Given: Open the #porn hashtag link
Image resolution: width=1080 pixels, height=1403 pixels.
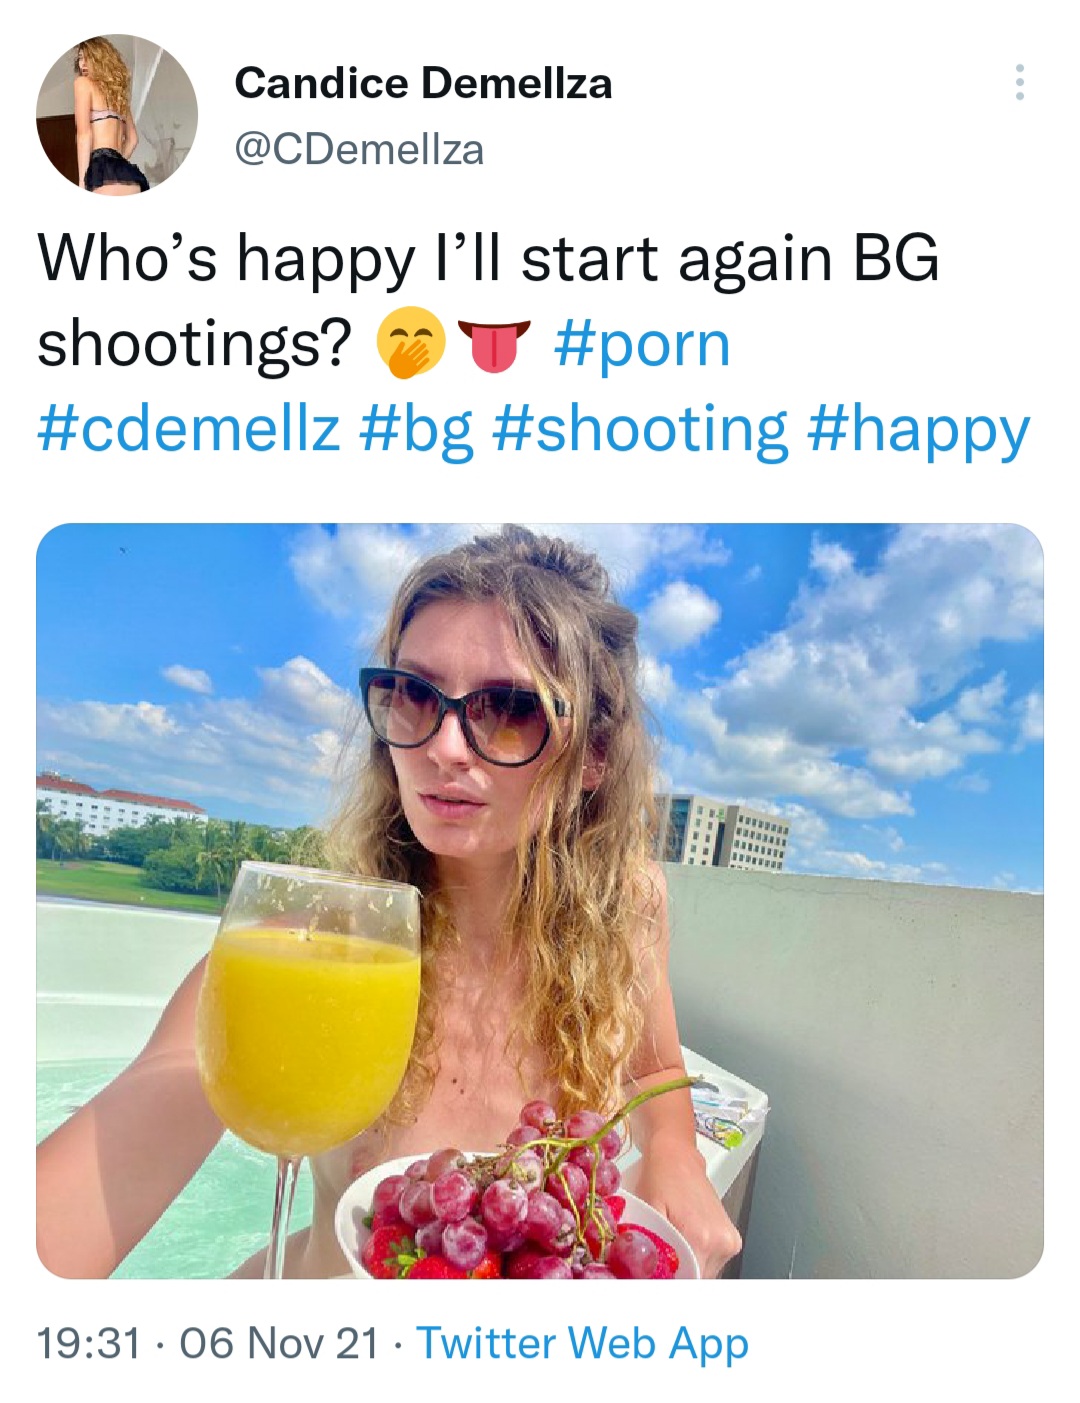Looking at the screenshot, I should click(x=641, y=345).
